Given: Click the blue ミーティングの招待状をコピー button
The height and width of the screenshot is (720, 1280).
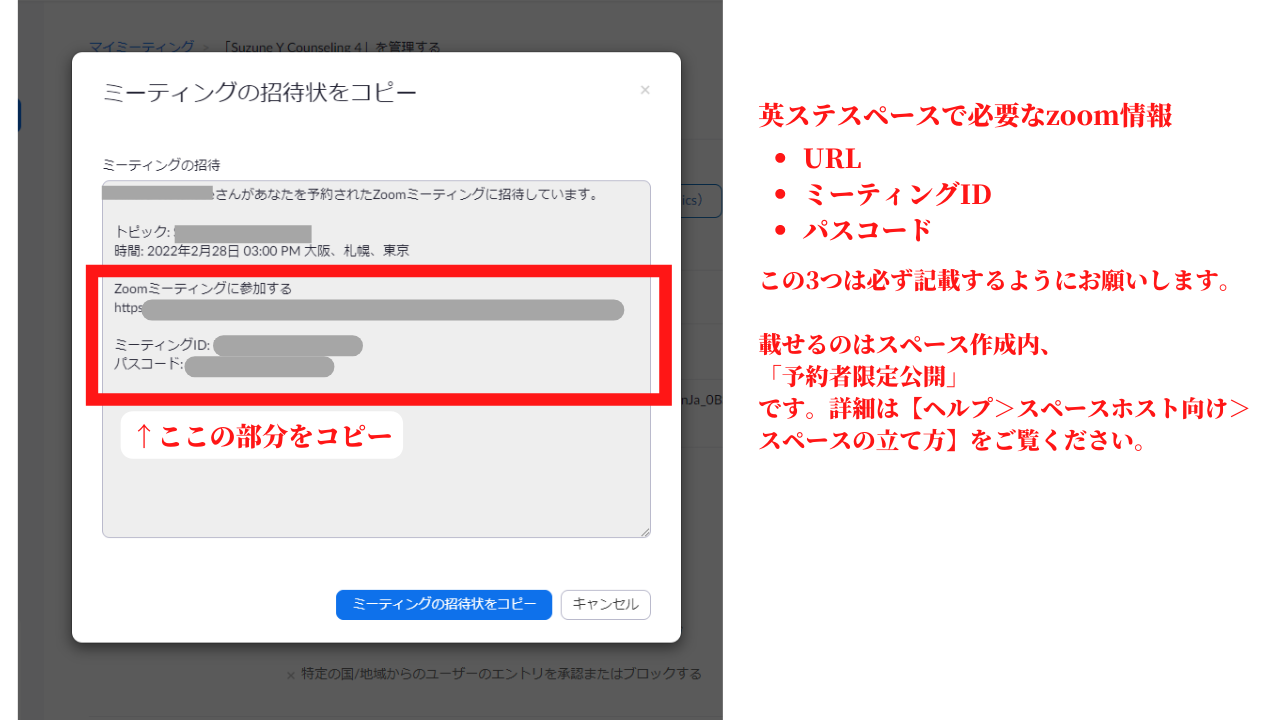Looking at the screenshot, I should coord(444,605).
